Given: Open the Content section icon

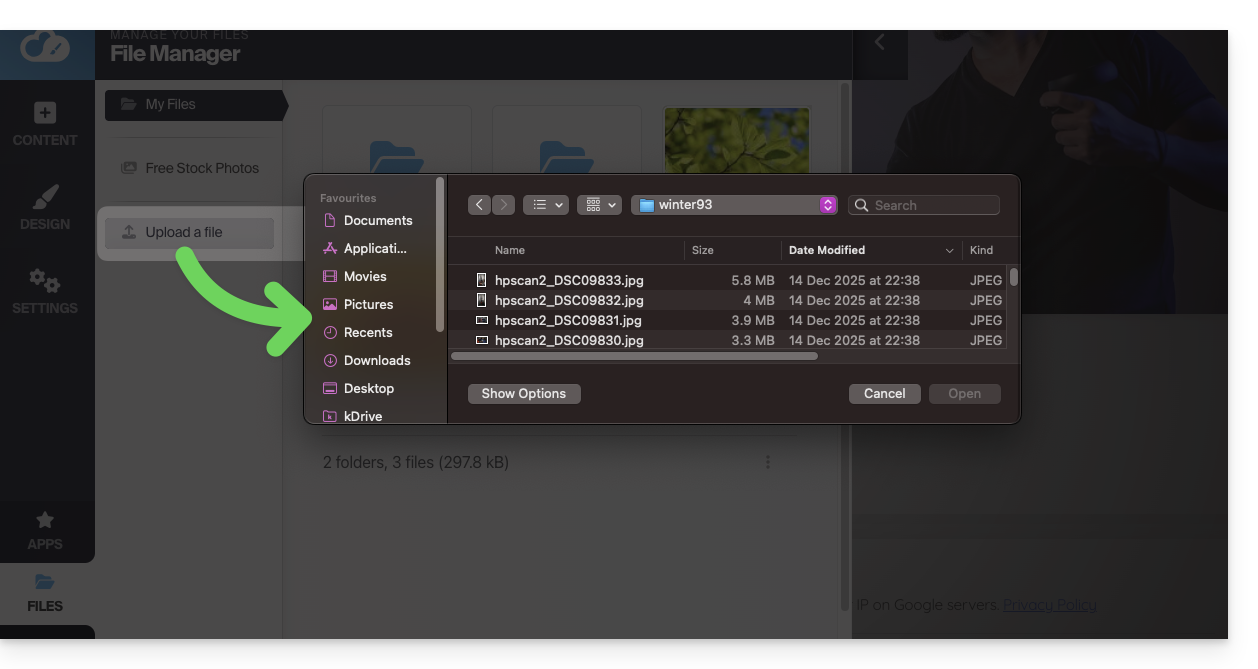Looking at the screenshot, I should click(45, 113).
